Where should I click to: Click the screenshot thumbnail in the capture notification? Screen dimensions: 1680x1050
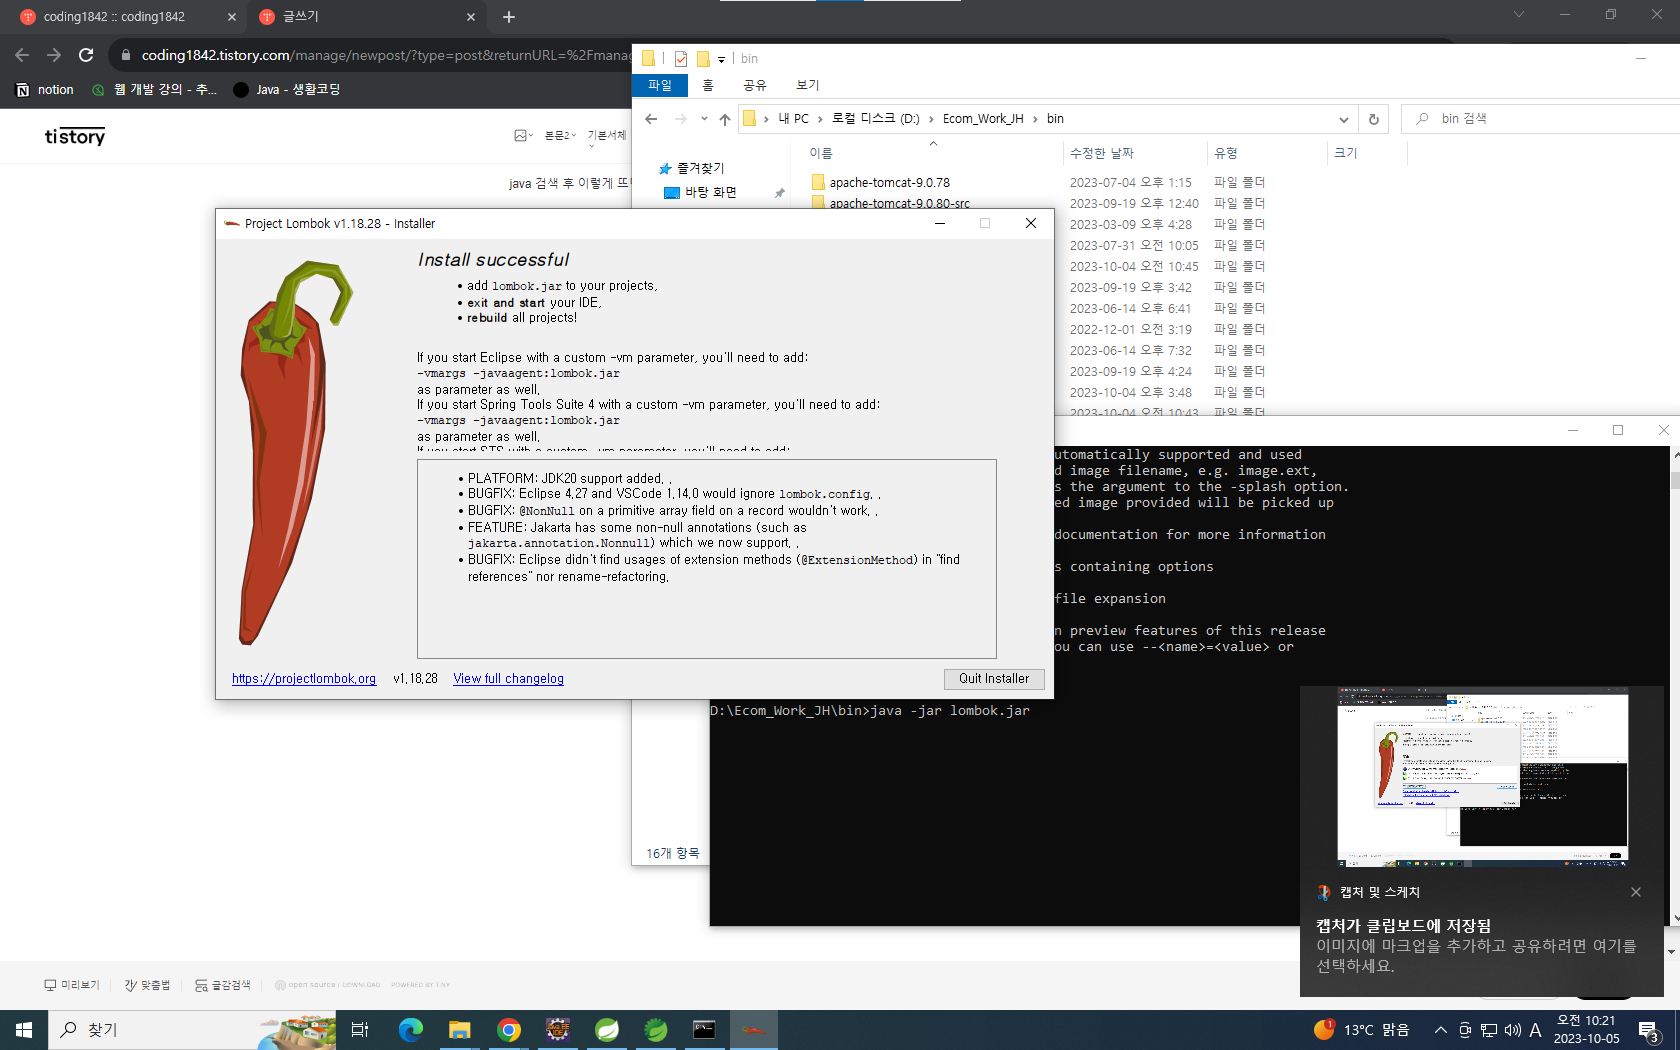point(1482,777)
